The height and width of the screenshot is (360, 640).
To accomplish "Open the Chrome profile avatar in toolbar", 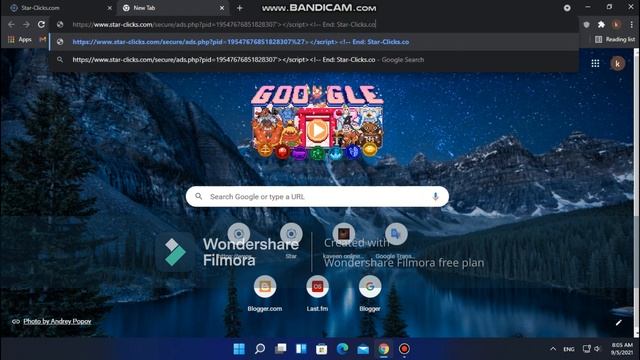I will click(616, 24).
